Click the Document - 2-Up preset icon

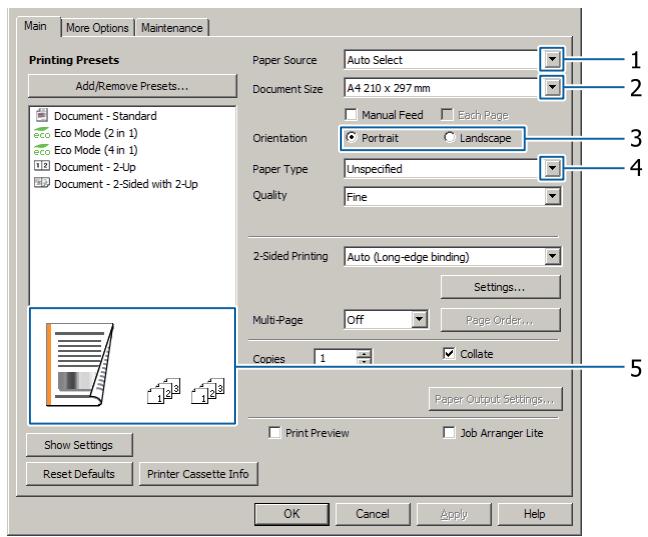pos(42,166)
